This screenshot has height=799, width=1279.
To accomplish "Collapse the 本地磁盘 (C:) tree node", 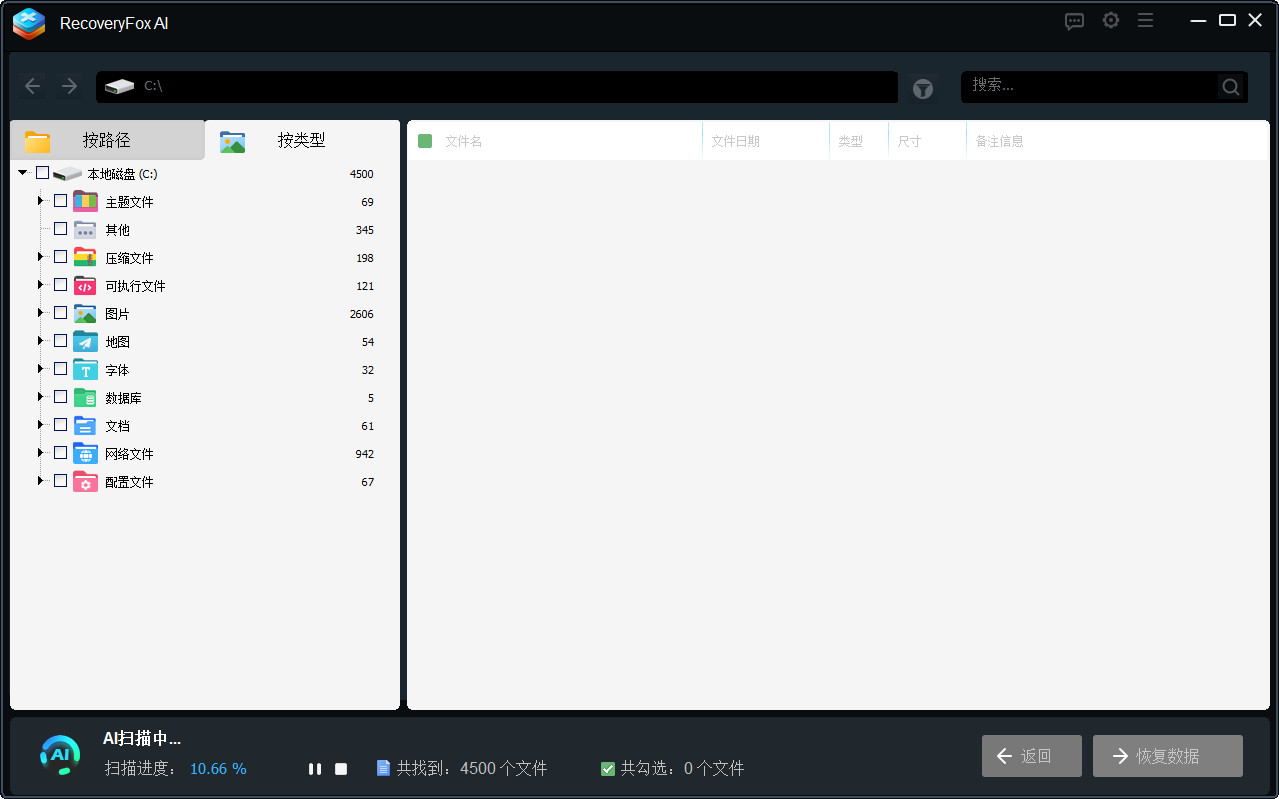I will 21,172.
